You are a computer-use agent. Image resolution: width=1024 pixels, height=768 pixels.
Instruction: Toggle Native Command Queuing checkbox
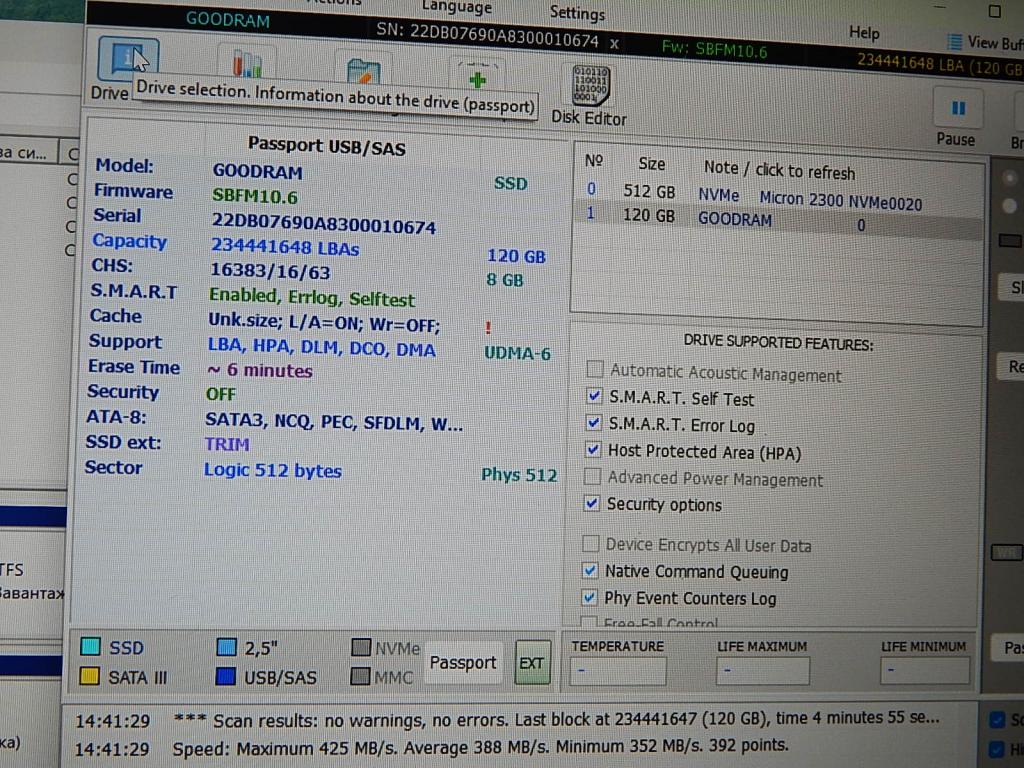coord(591,571)
